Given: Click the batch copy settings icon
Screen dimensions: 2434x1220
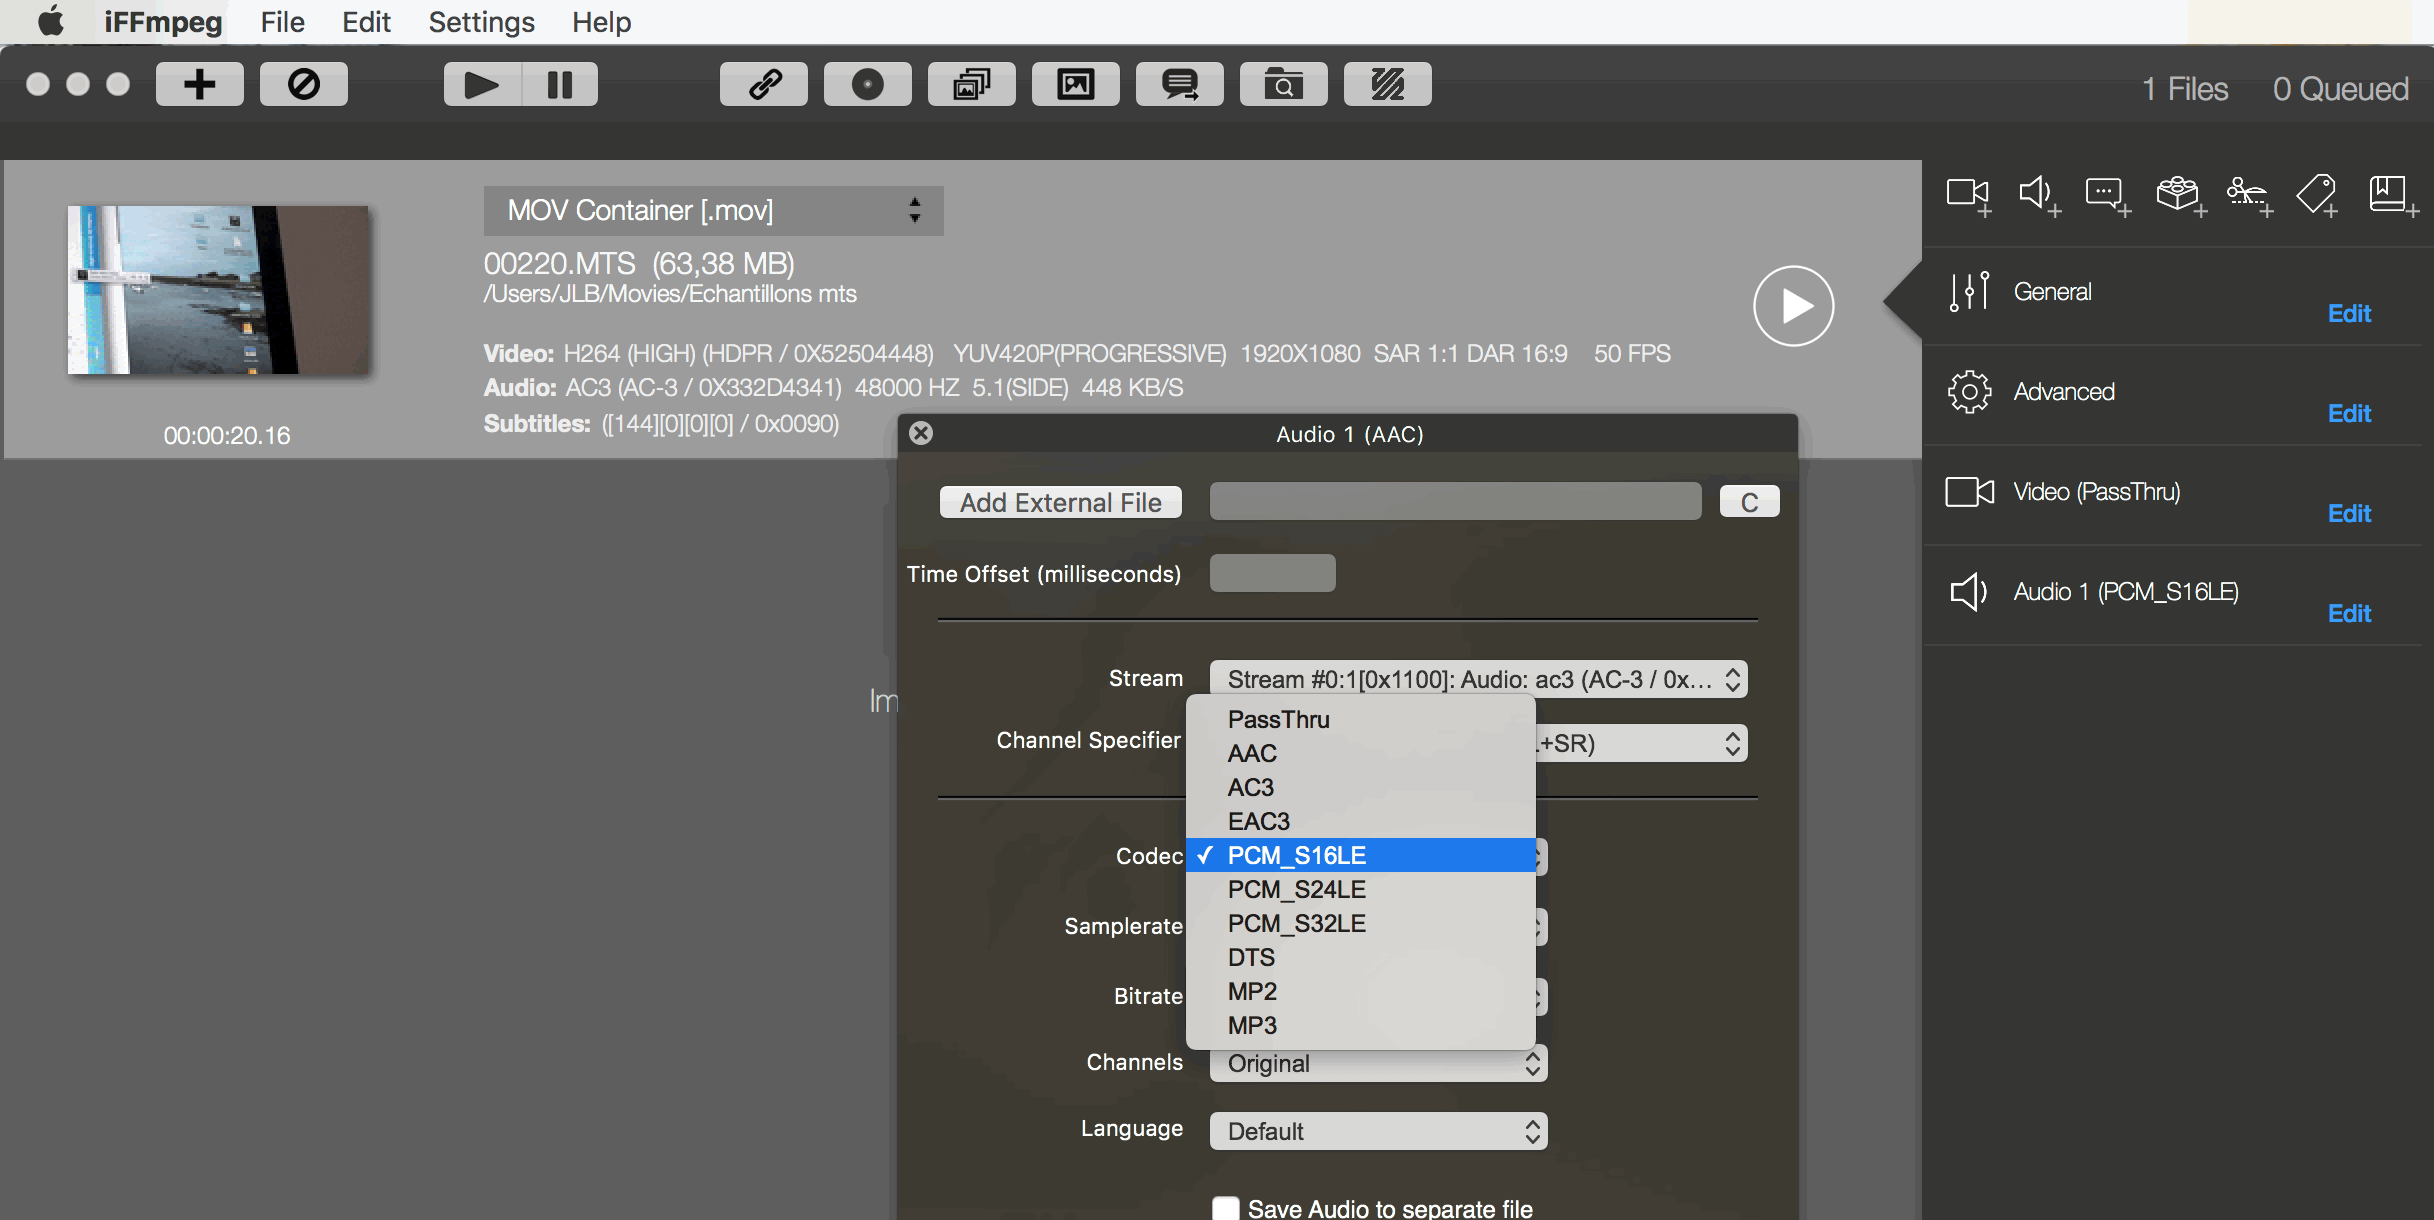Looking at the screenshot, I should (x=971, y=84).
